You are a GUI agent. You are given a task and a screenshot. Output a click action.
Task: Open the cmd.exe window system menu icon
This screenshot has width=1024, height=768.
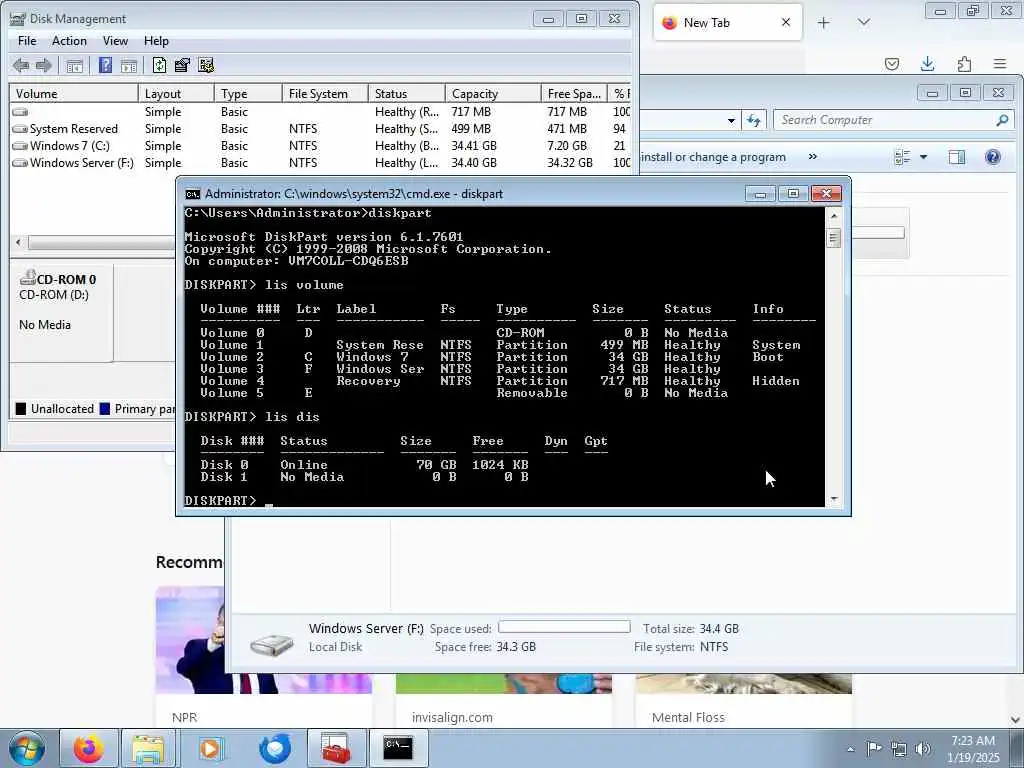pyautogui.click(x=193, y=194)
